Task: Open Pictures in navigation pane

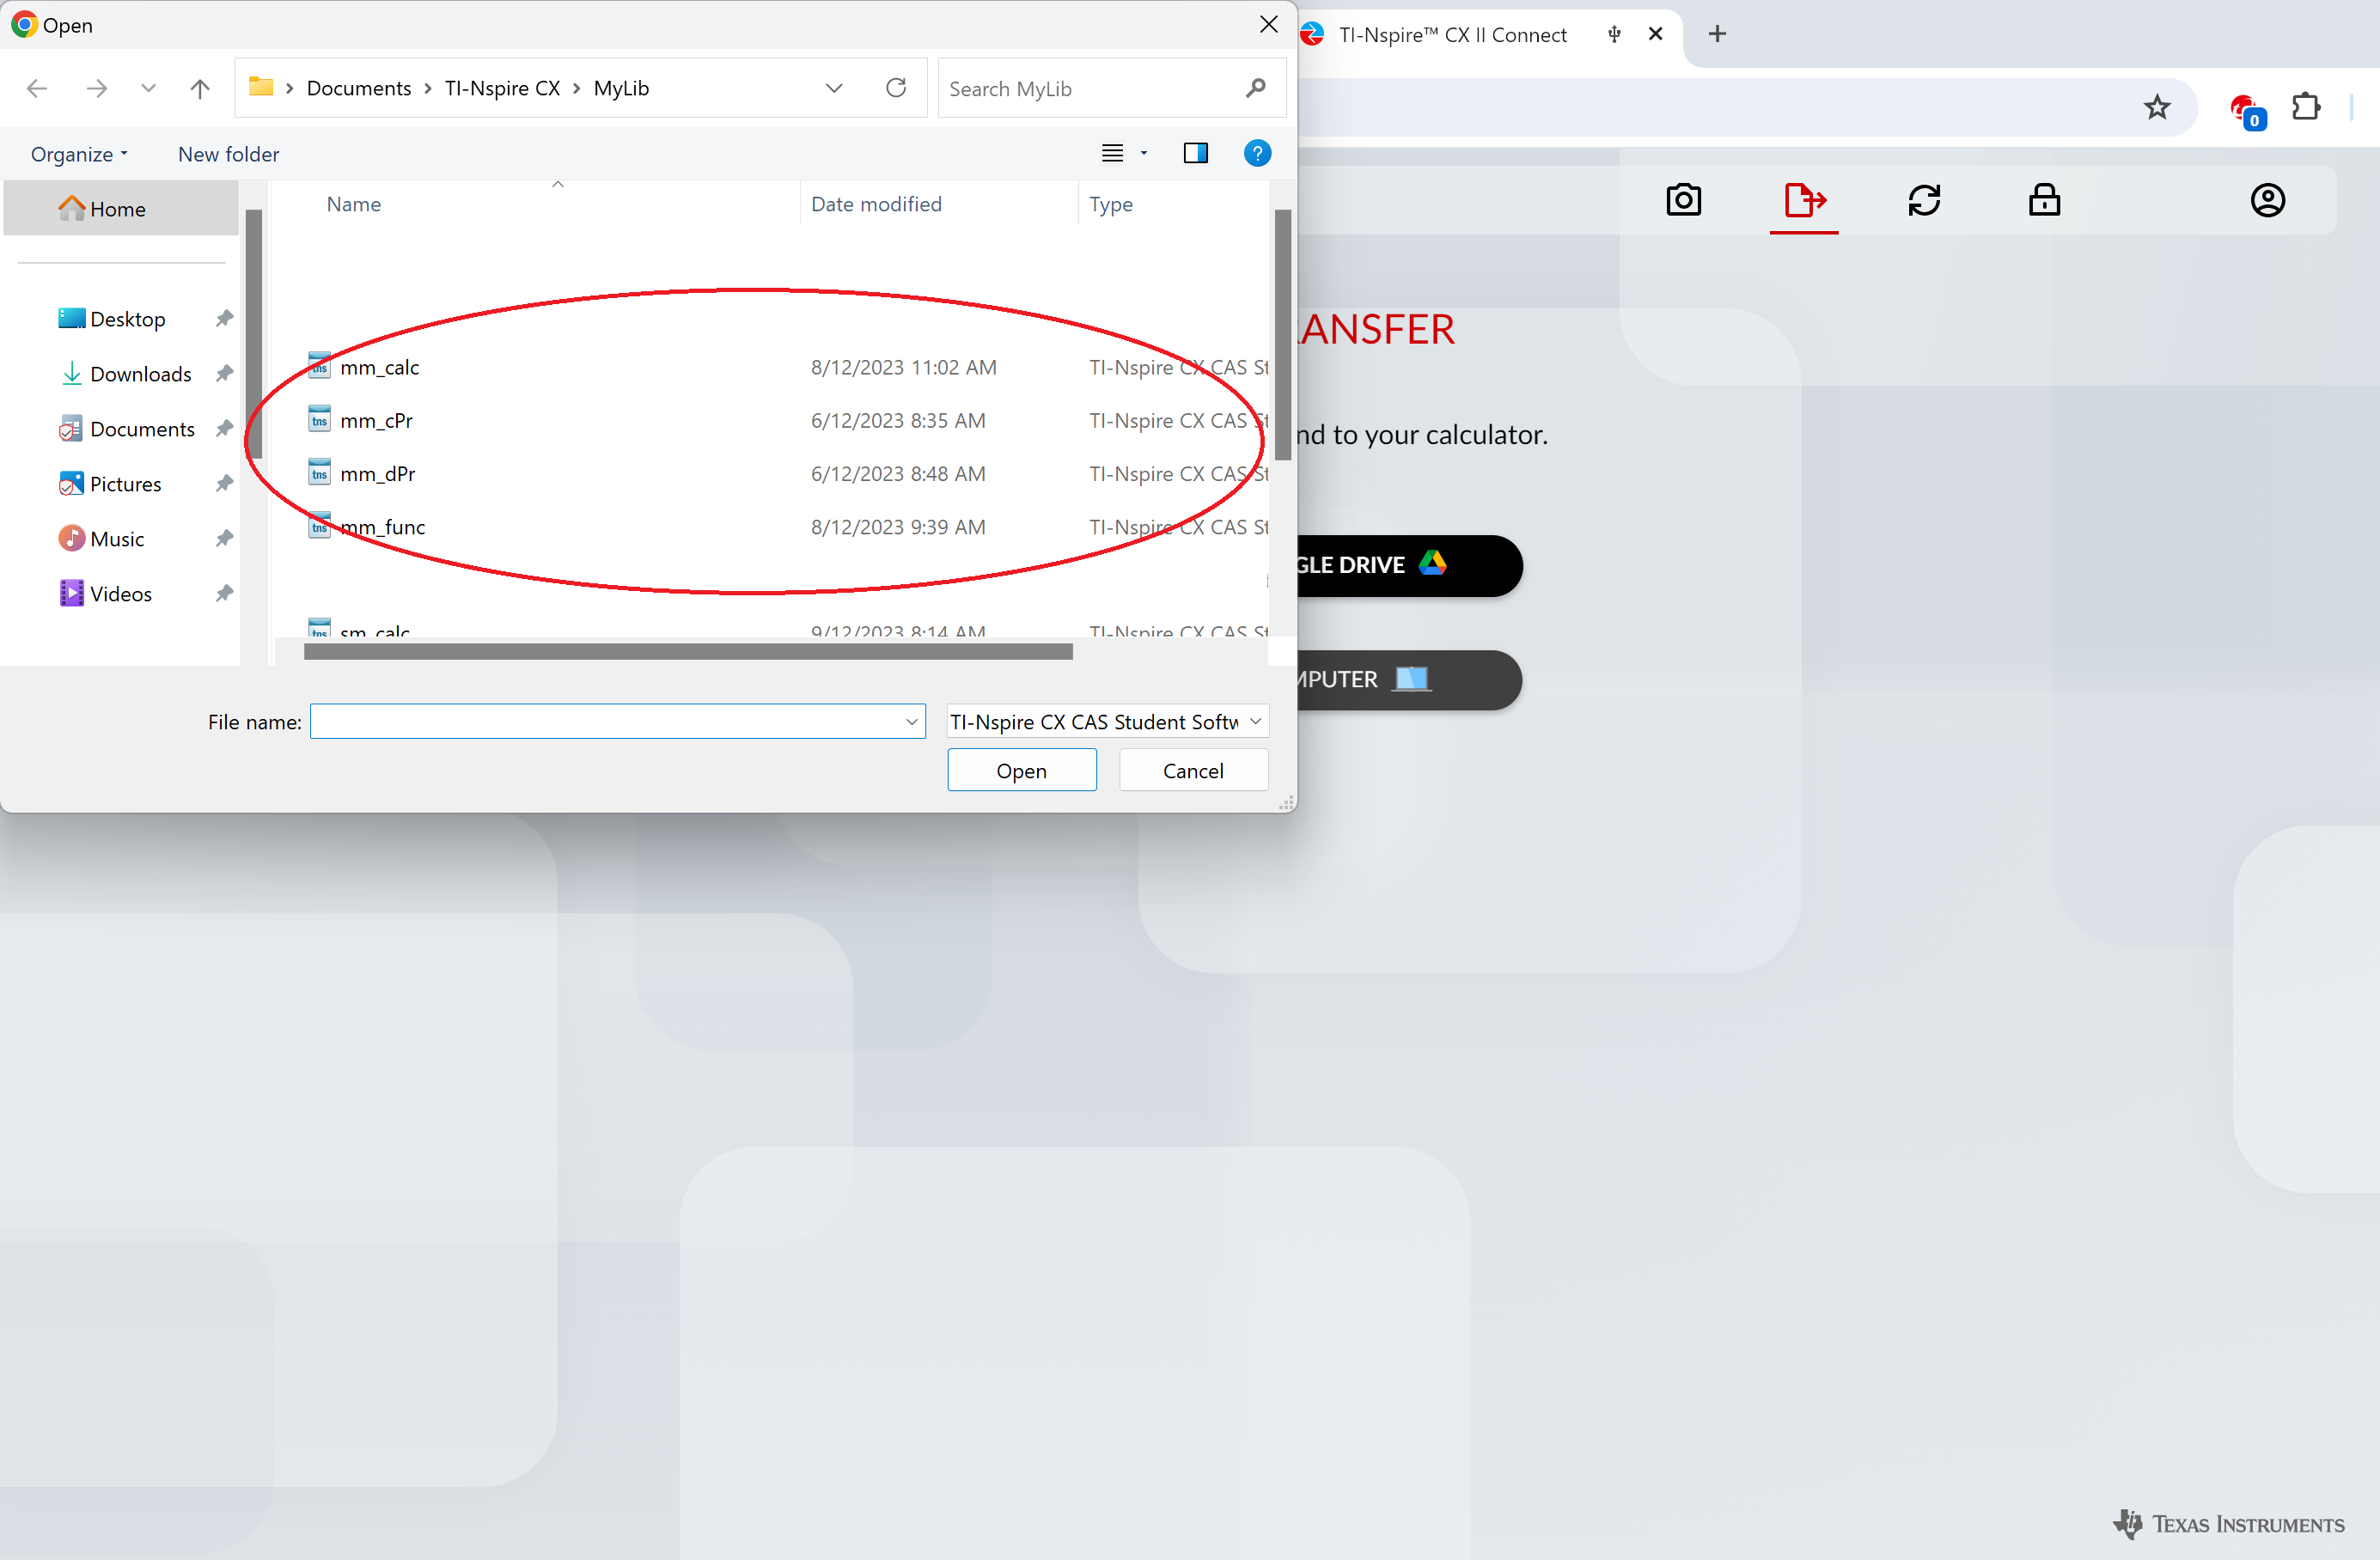Action: coord(125,484)
